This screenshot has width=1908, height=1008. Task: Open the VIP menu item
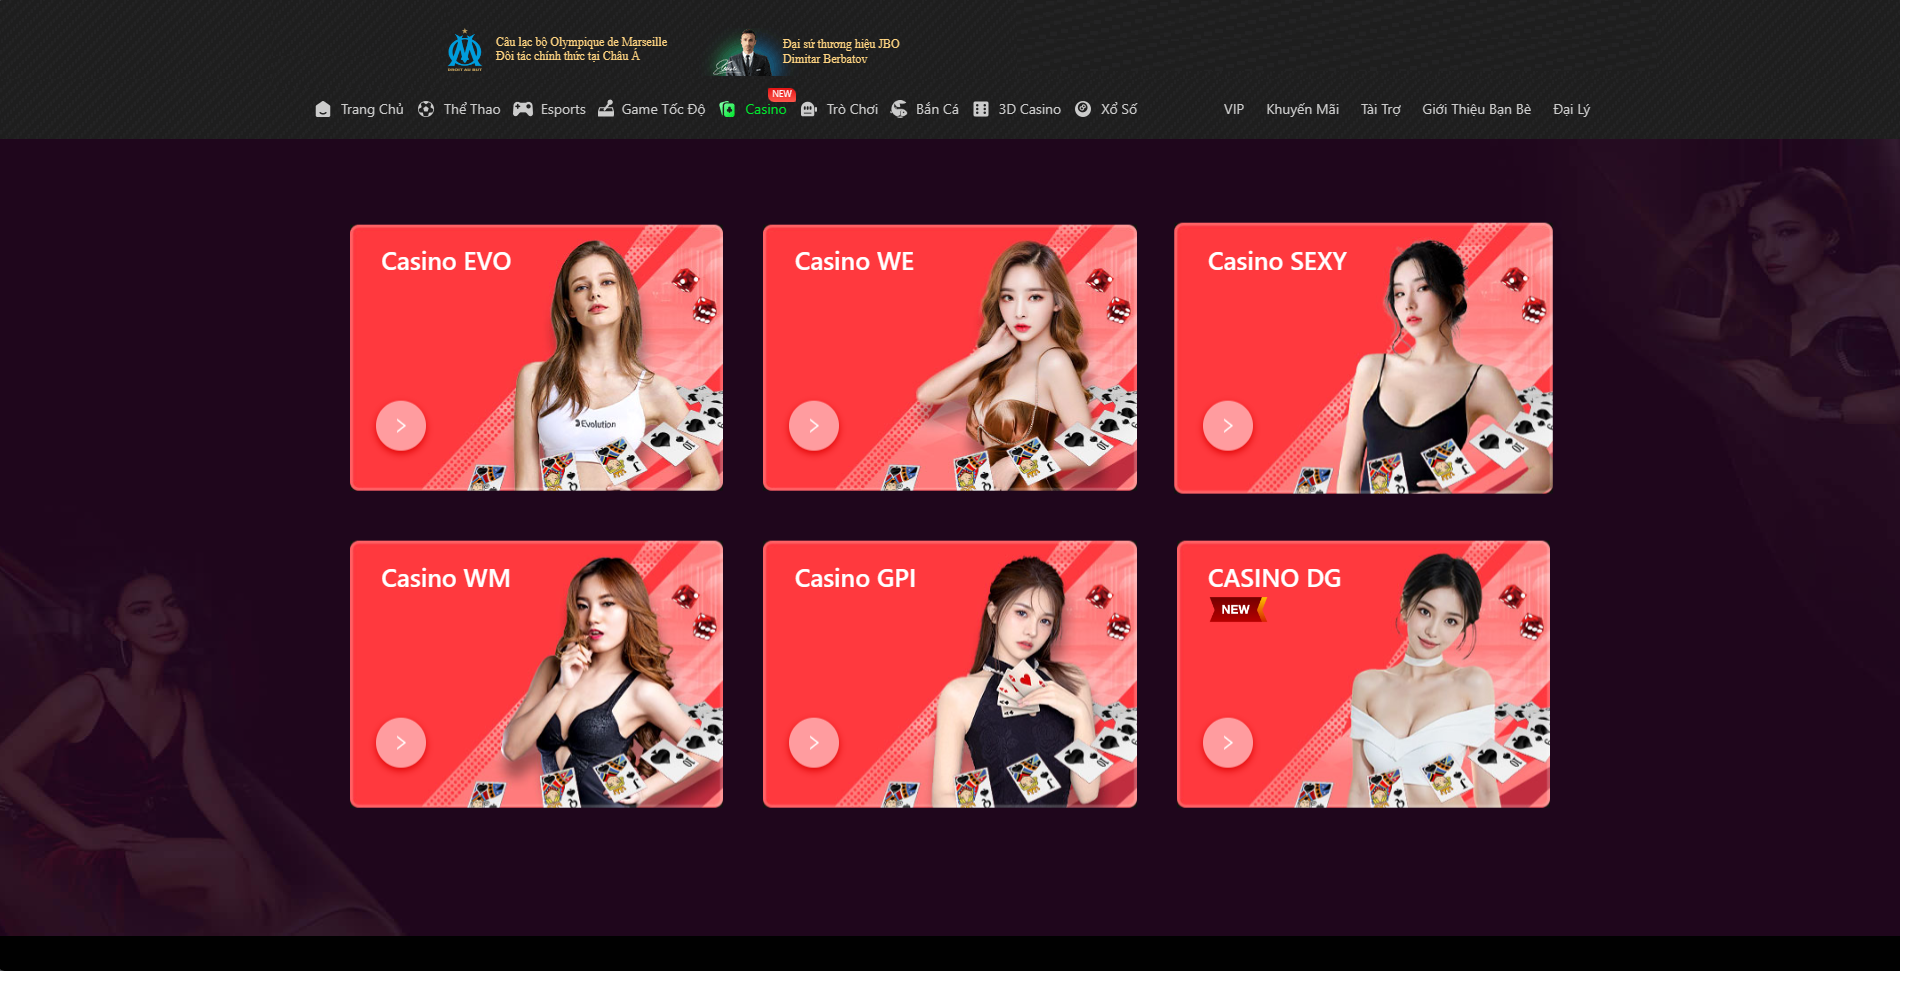pos(1233,109)
